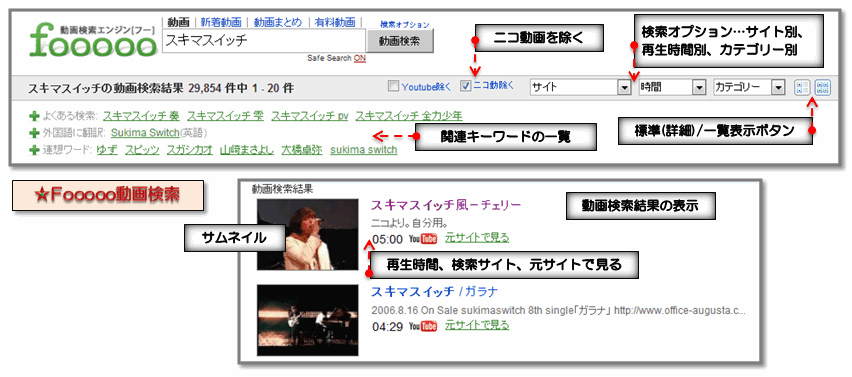Click 元サイトで見る on the 04:29 result
The image size is (852, 377).
pyautogui.click(x=477, y=325)
